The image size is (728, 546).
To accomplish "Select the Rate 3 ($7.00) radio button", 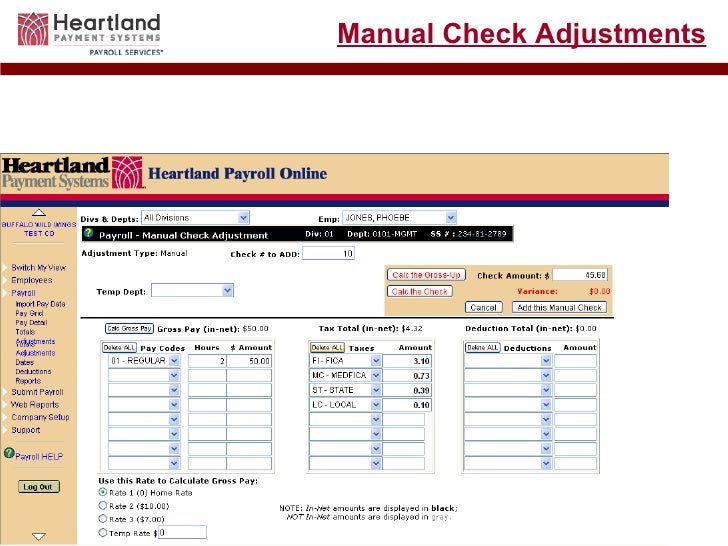I will 103,519.
